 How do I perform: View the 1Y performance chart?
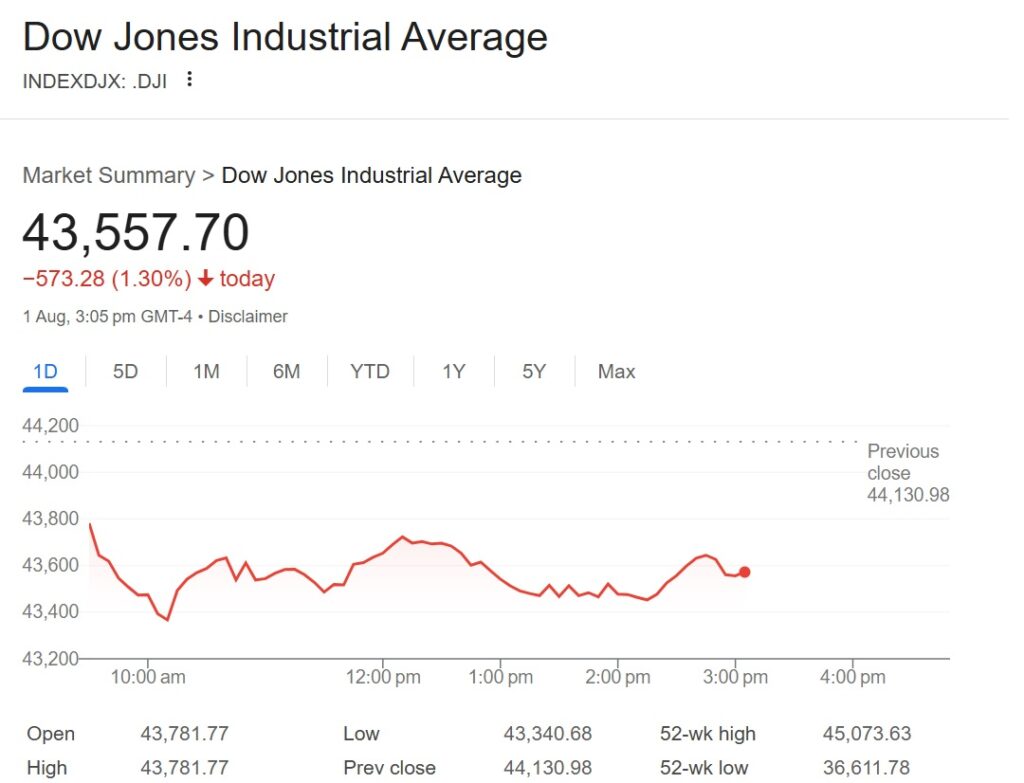point(453,371)
